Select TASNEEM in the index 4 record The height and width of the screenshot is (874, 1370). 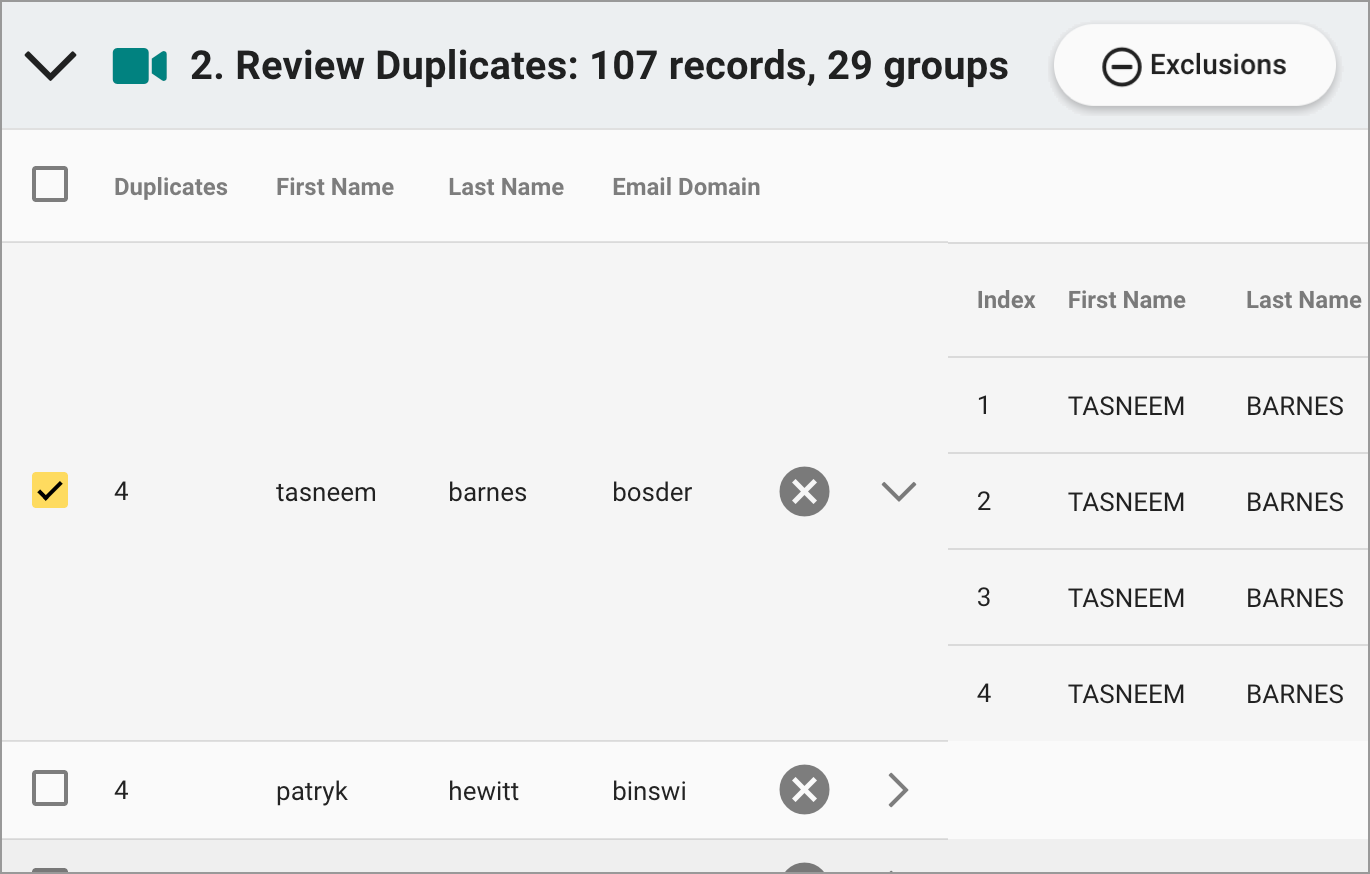[1126, 694]
